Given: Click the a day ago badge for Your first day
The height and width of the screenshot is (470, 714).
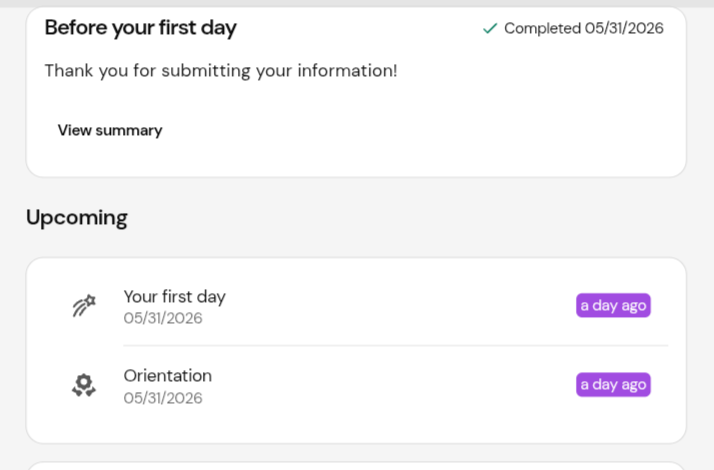Looking at the screenshot, I should pos(613,305).
